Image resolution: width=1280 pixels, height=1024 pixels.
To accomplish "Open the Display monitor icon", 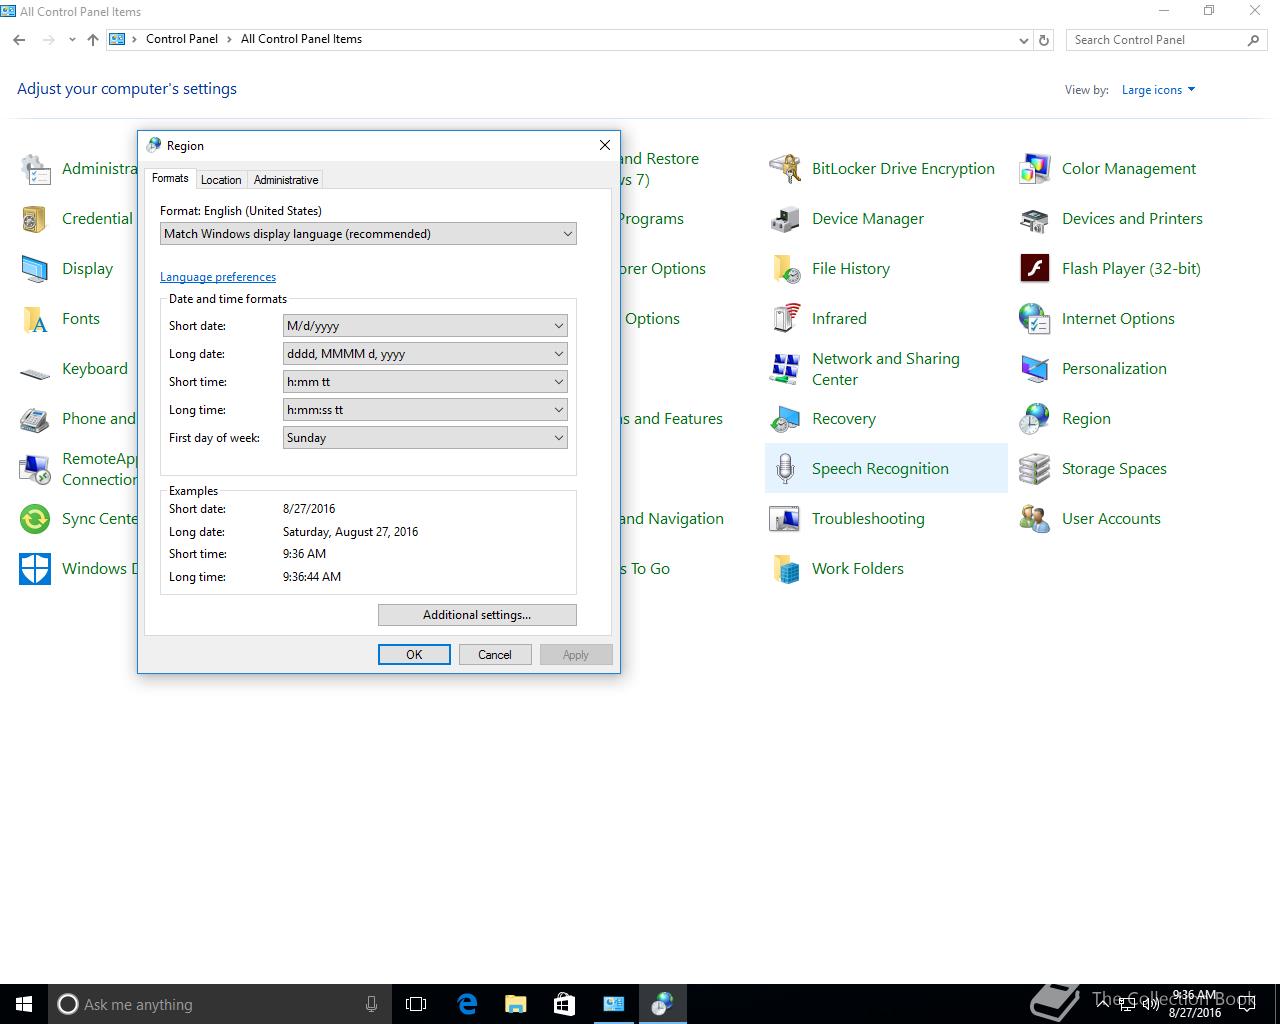I will click(x=35, y=269).
